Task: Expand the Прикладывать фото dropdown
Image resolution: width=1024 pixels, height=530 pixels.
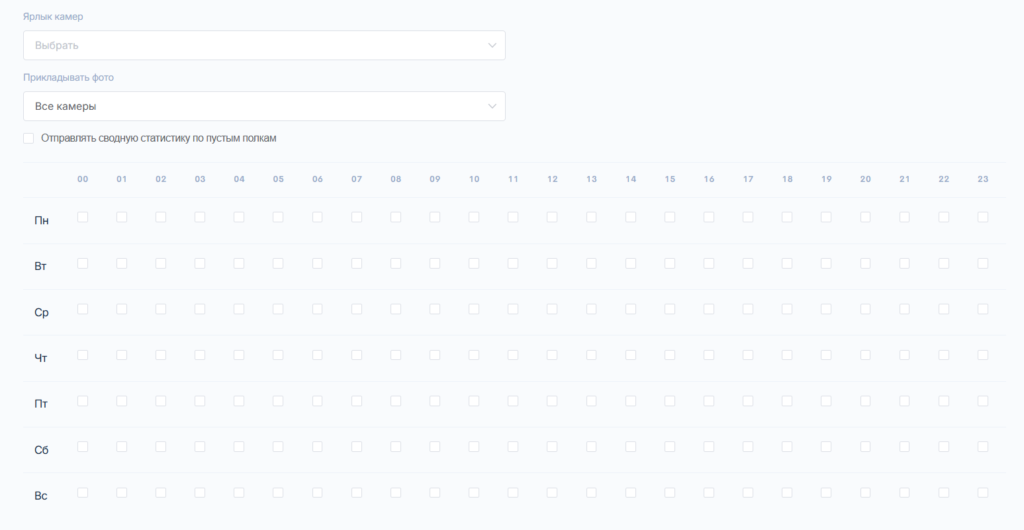Action: click(264, 106)
